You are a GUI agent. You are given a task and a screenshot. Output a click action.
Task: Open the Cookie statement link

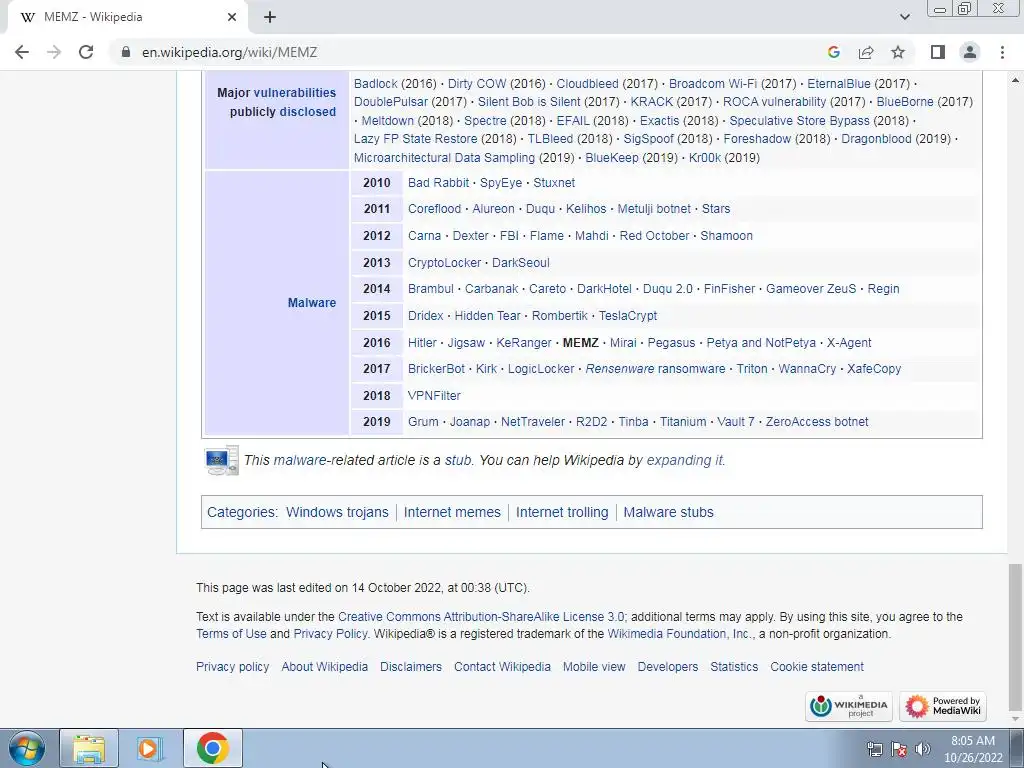(817, 667)
